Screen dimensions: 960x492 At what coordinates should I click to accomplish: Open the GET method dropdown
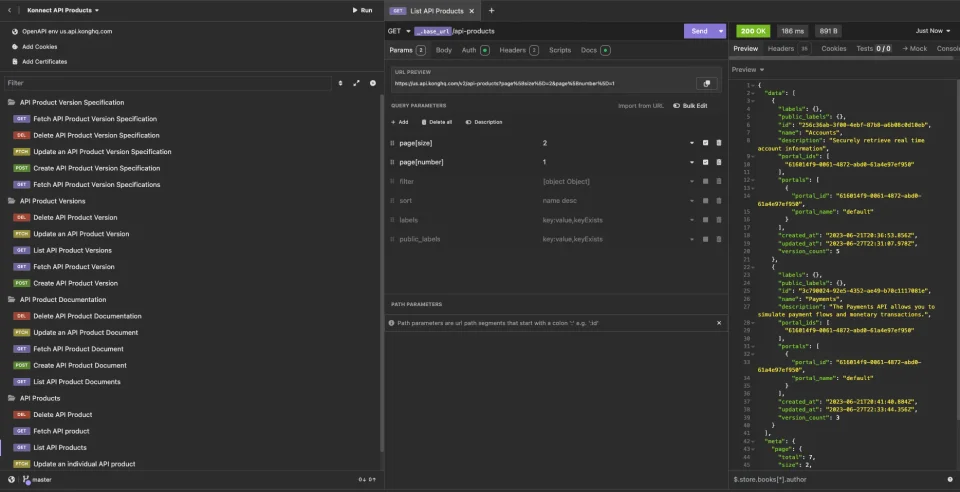pos(399,31)
